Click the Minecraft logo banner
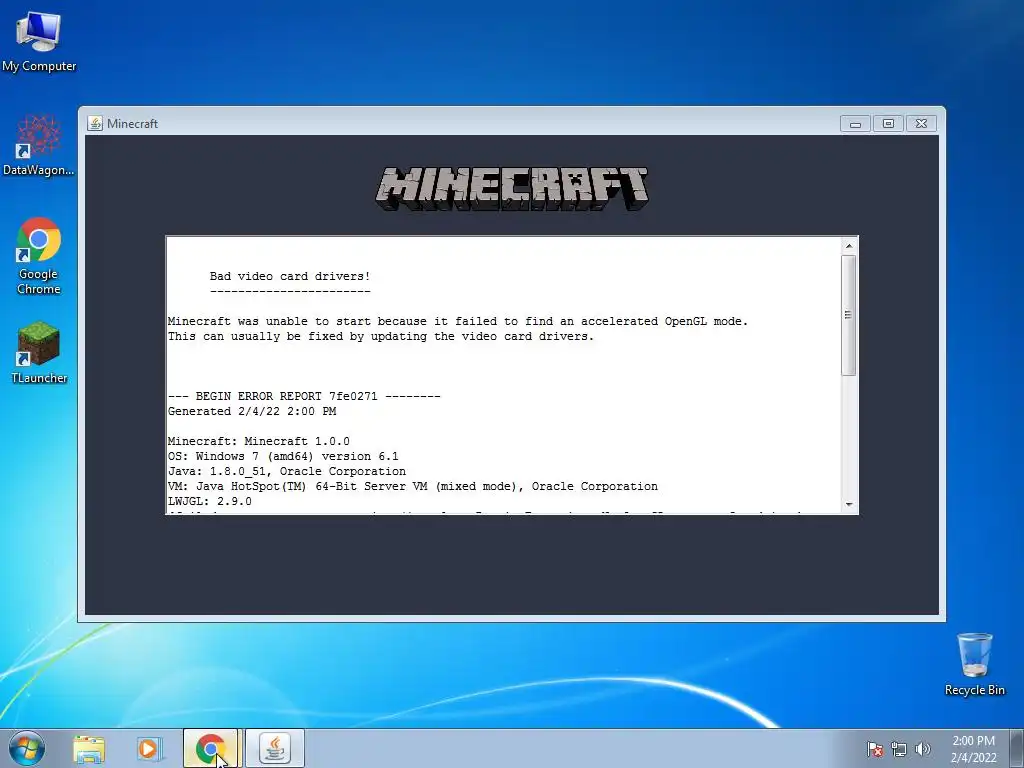 pyautogui.click(x=512, y=189)
